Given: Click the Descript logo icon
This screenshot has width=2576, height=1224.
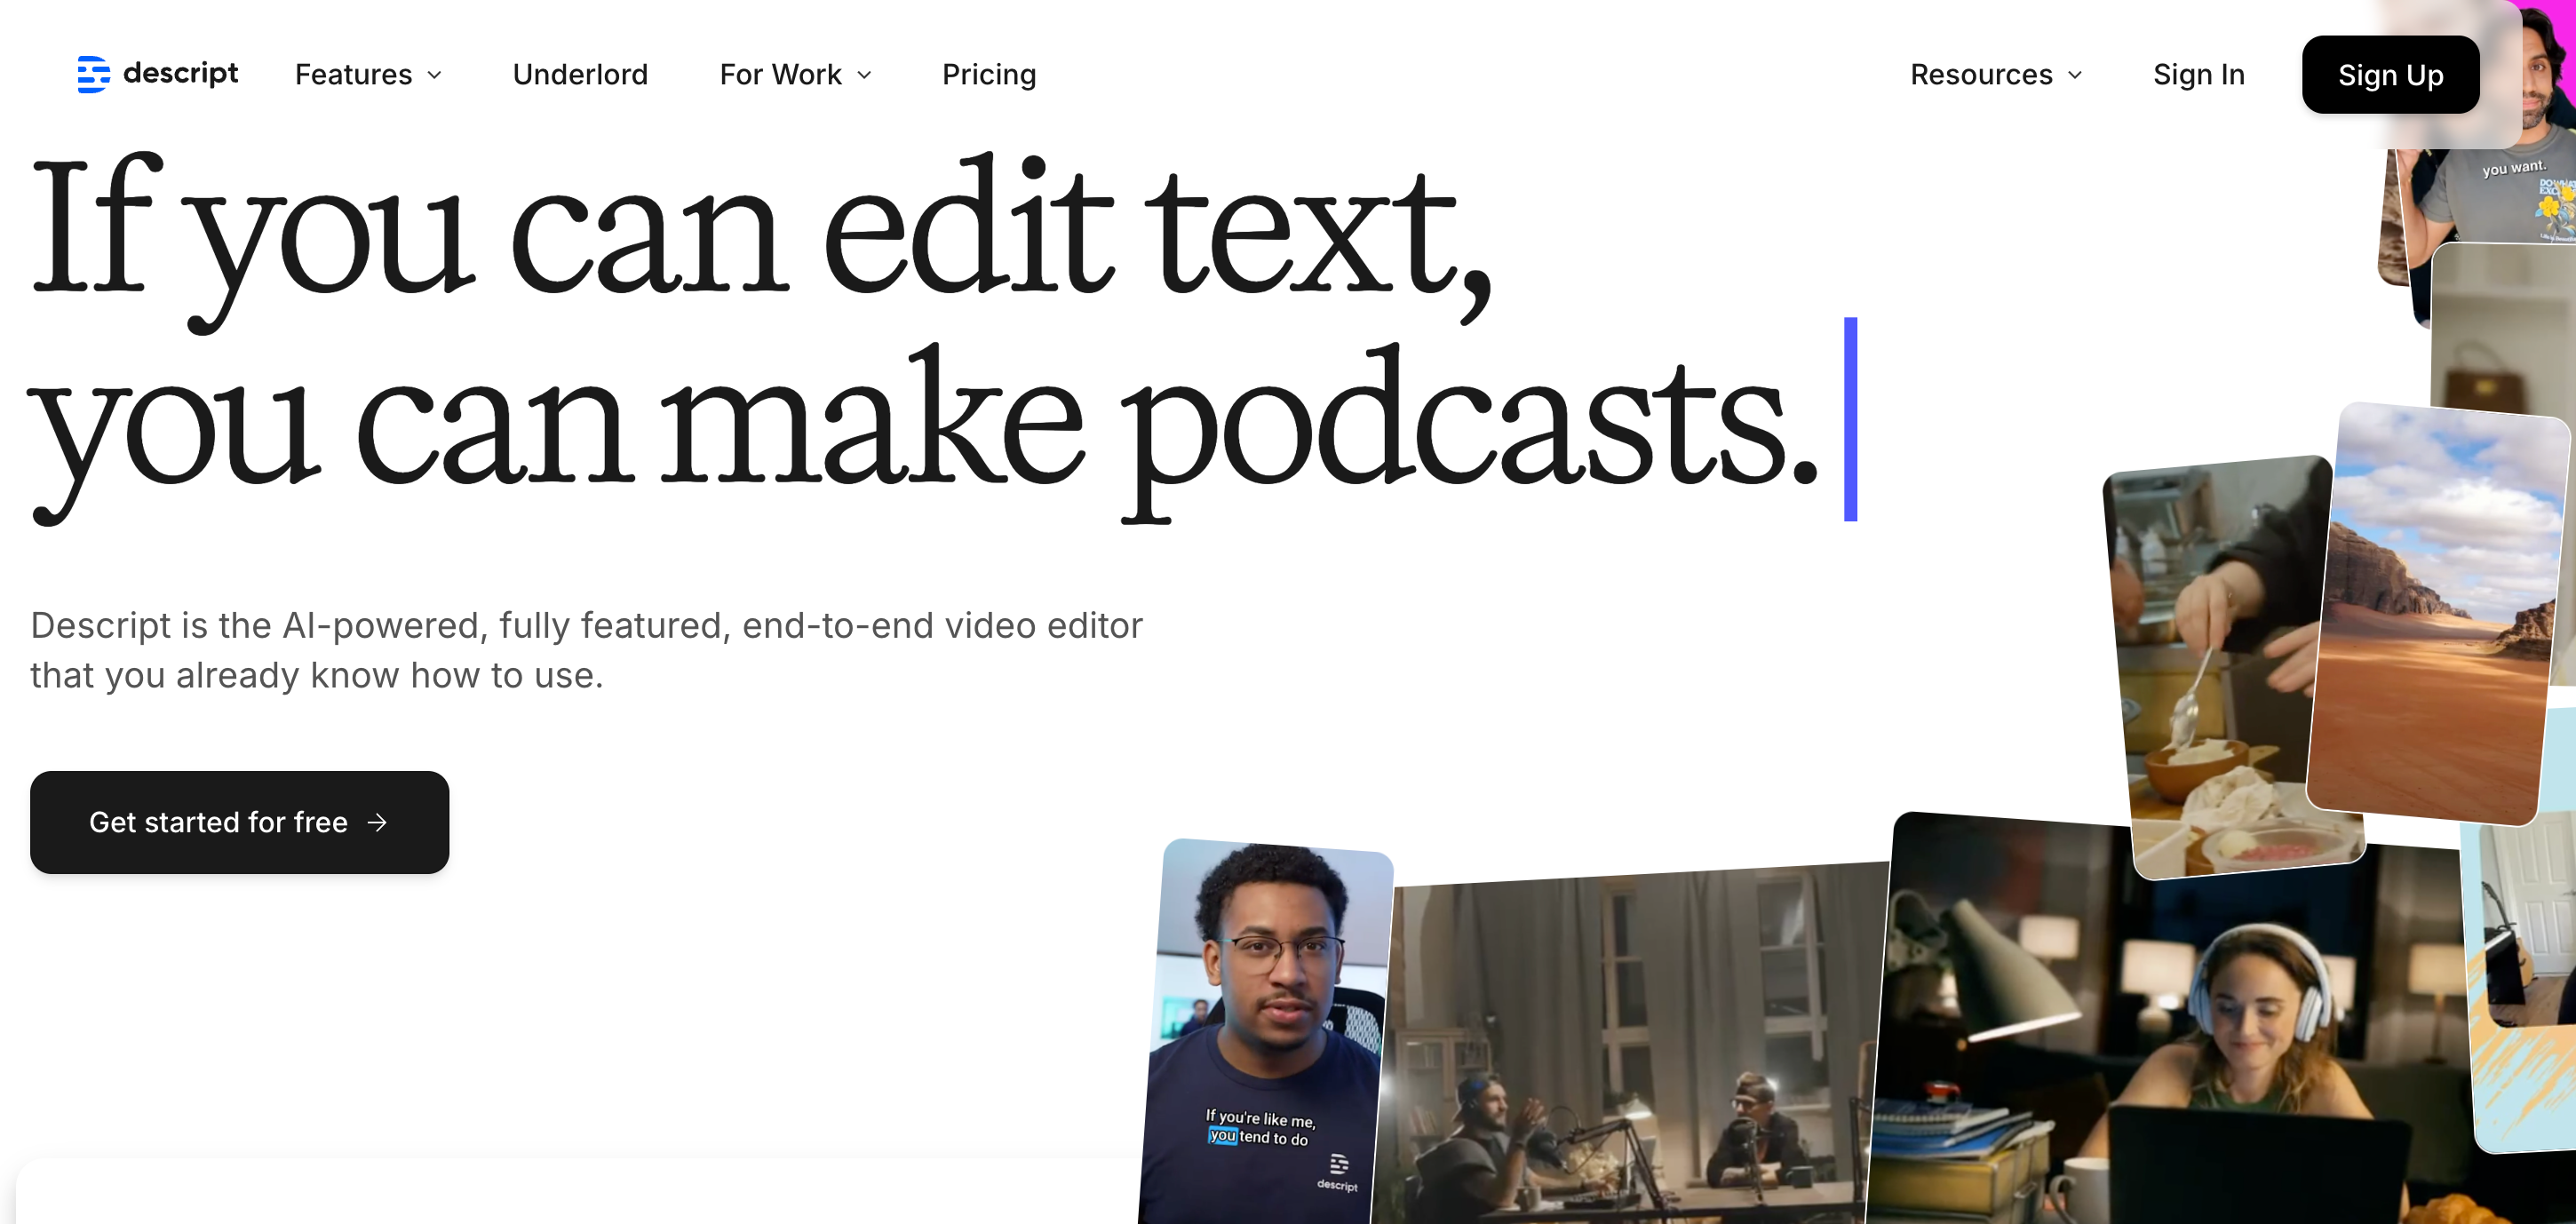Looking at the screenshot, I should click(x=93, y=74).
